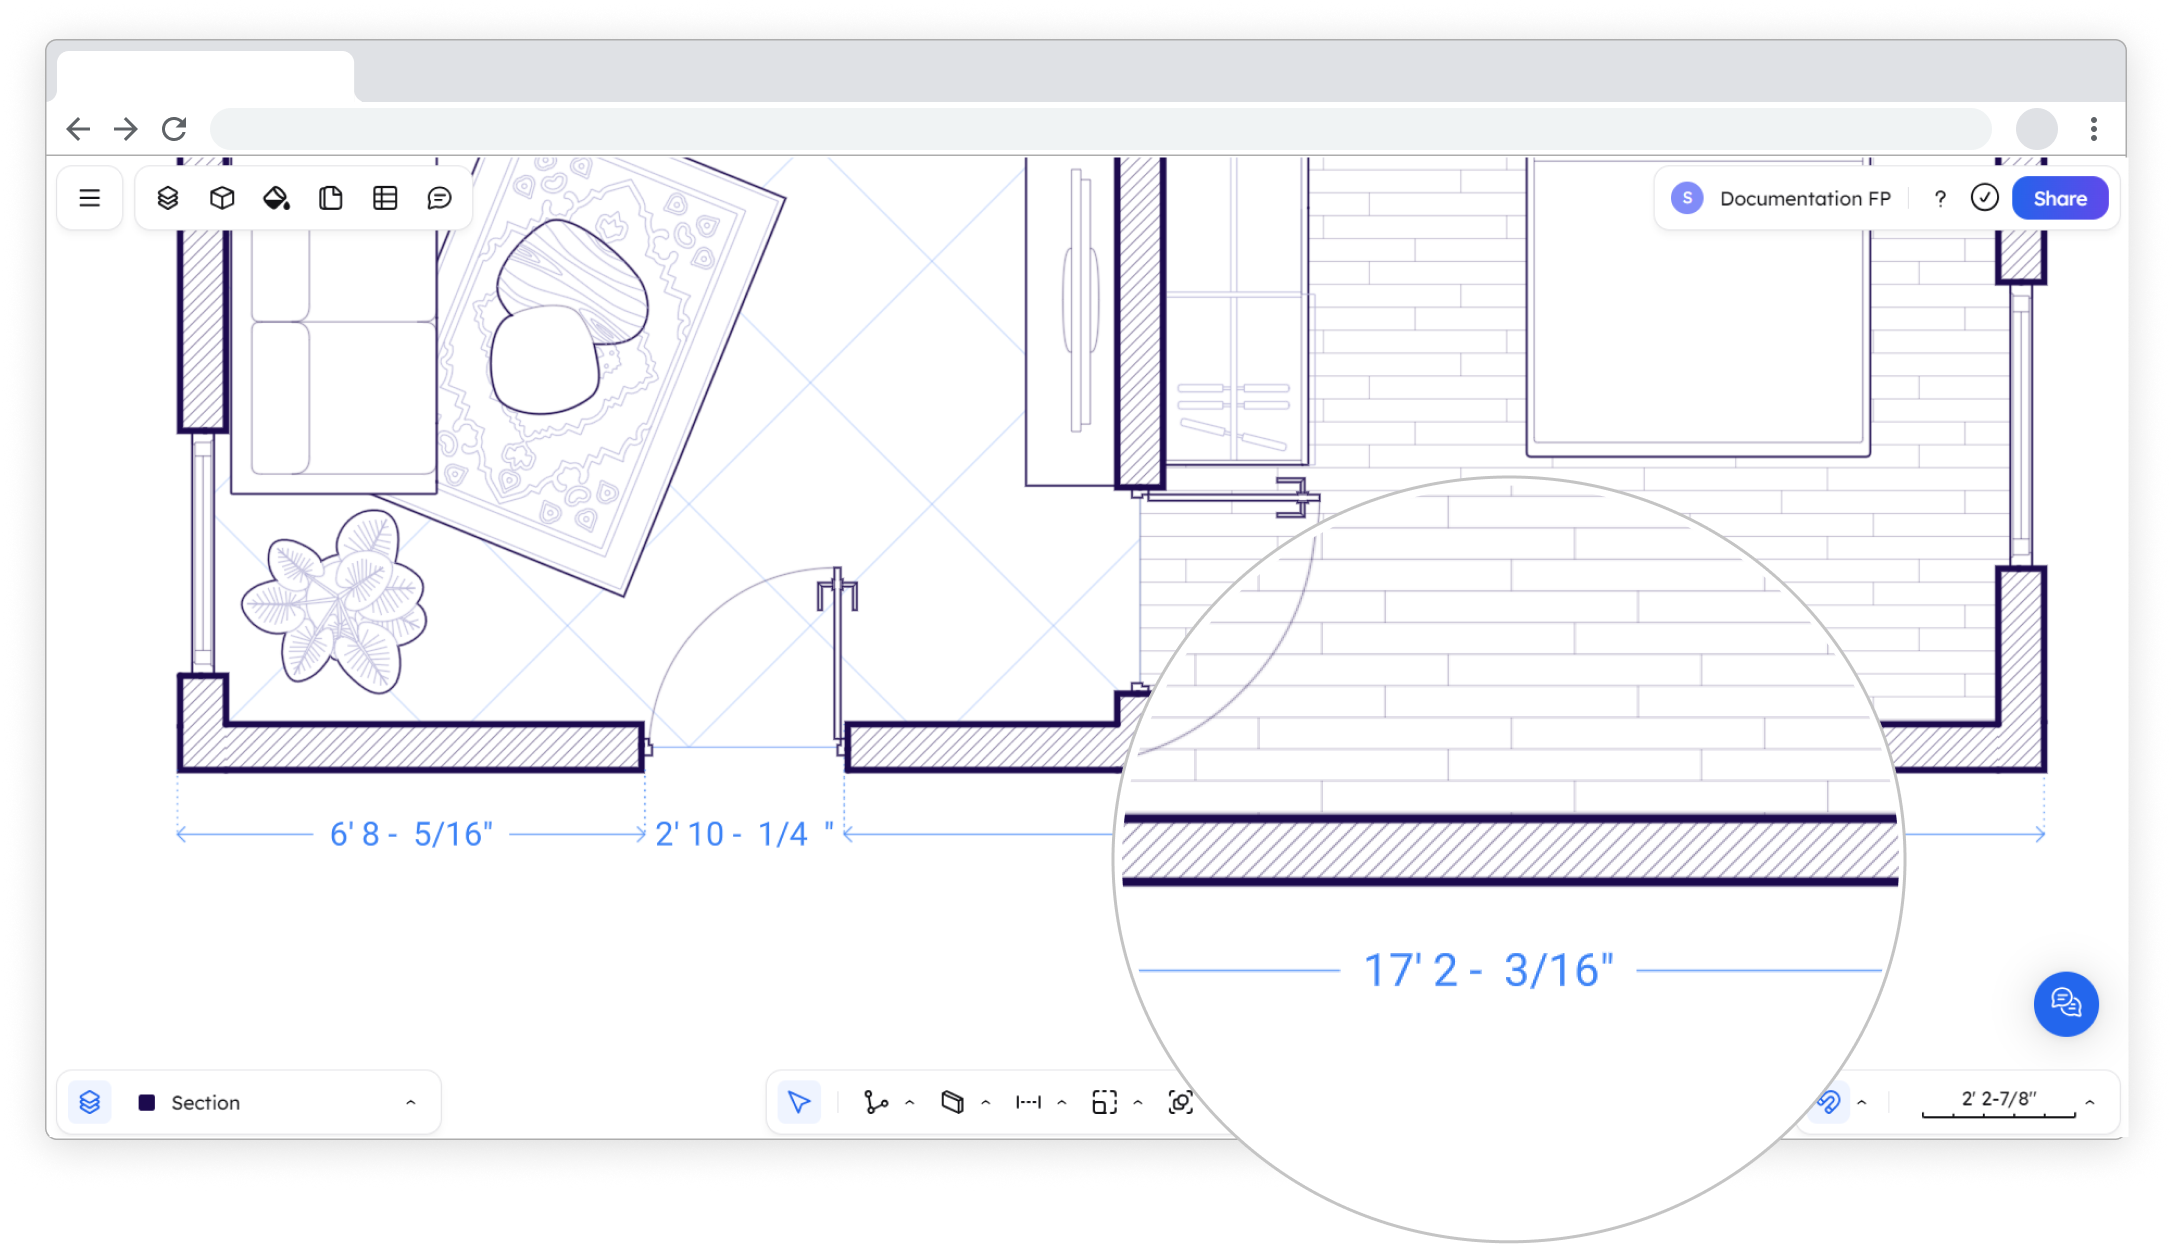Click the question mark help icon
Screen dimensions: 2172x1244
(x=1940, y=198)
